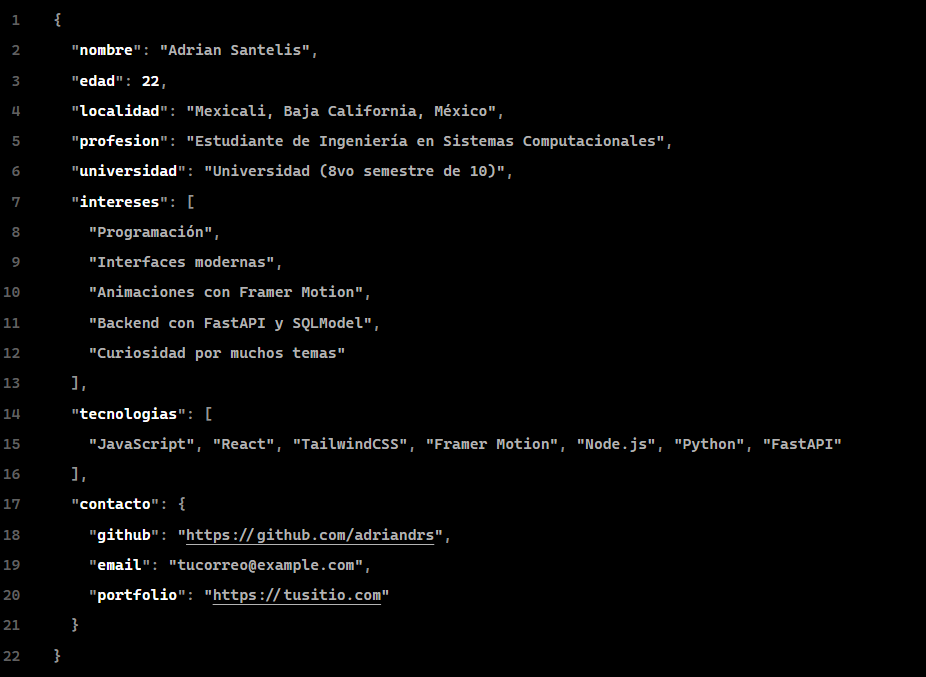Viewport: 926px width, 677px height.
Task: Click the edad value 22
Action: (x=150, y=81)
